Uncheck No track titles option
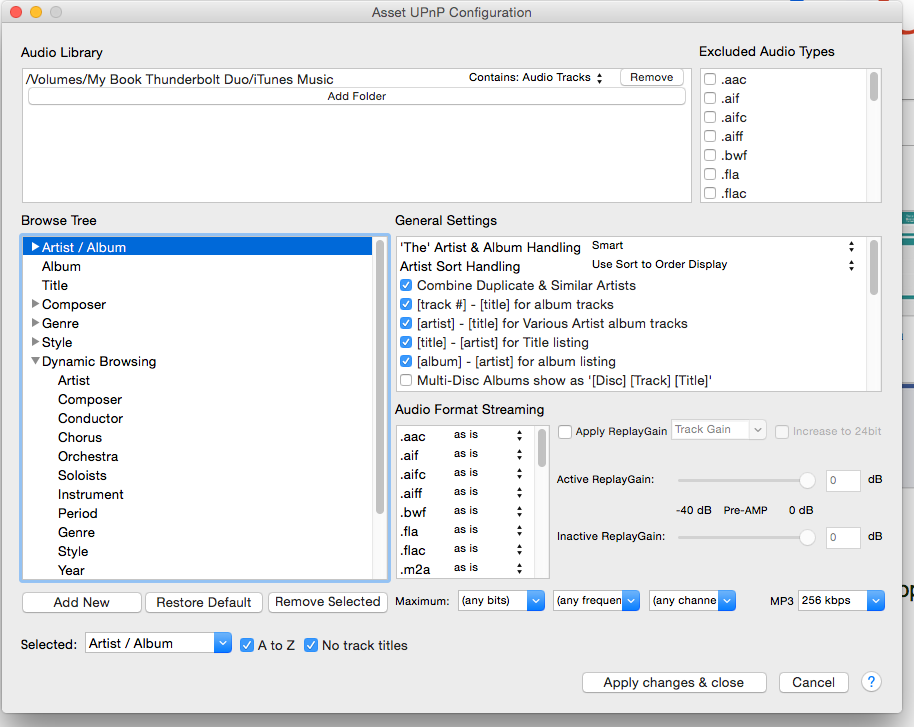Image resolution: width=914 pixels, height=727 pixels. click(x=311, y=645)
